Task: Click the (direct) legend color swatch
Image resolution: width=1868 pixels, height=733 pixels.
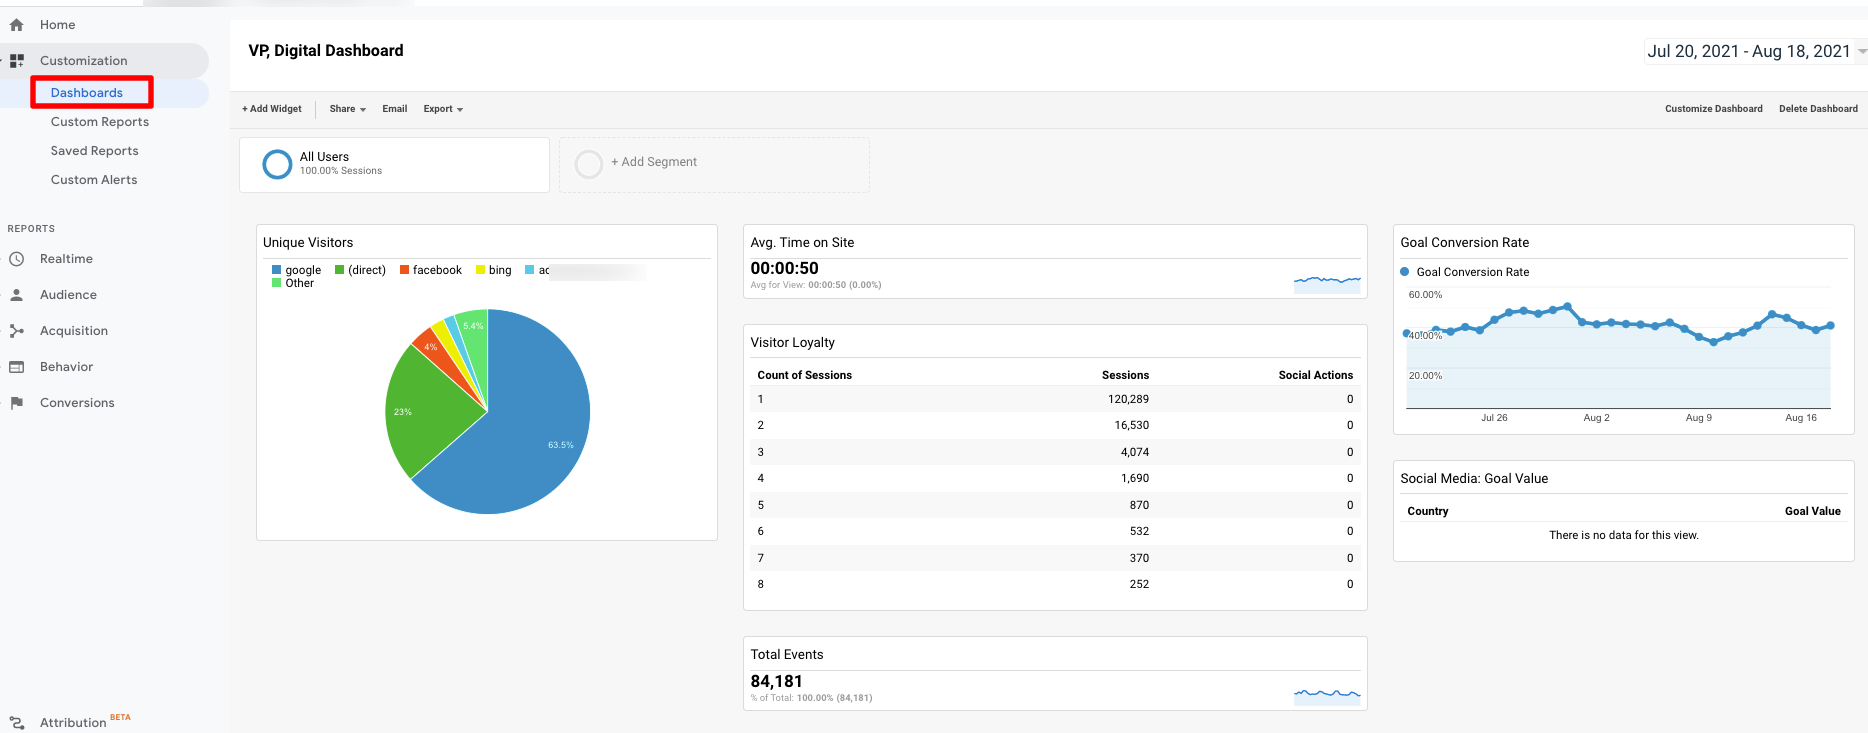Action: (339, 270)
